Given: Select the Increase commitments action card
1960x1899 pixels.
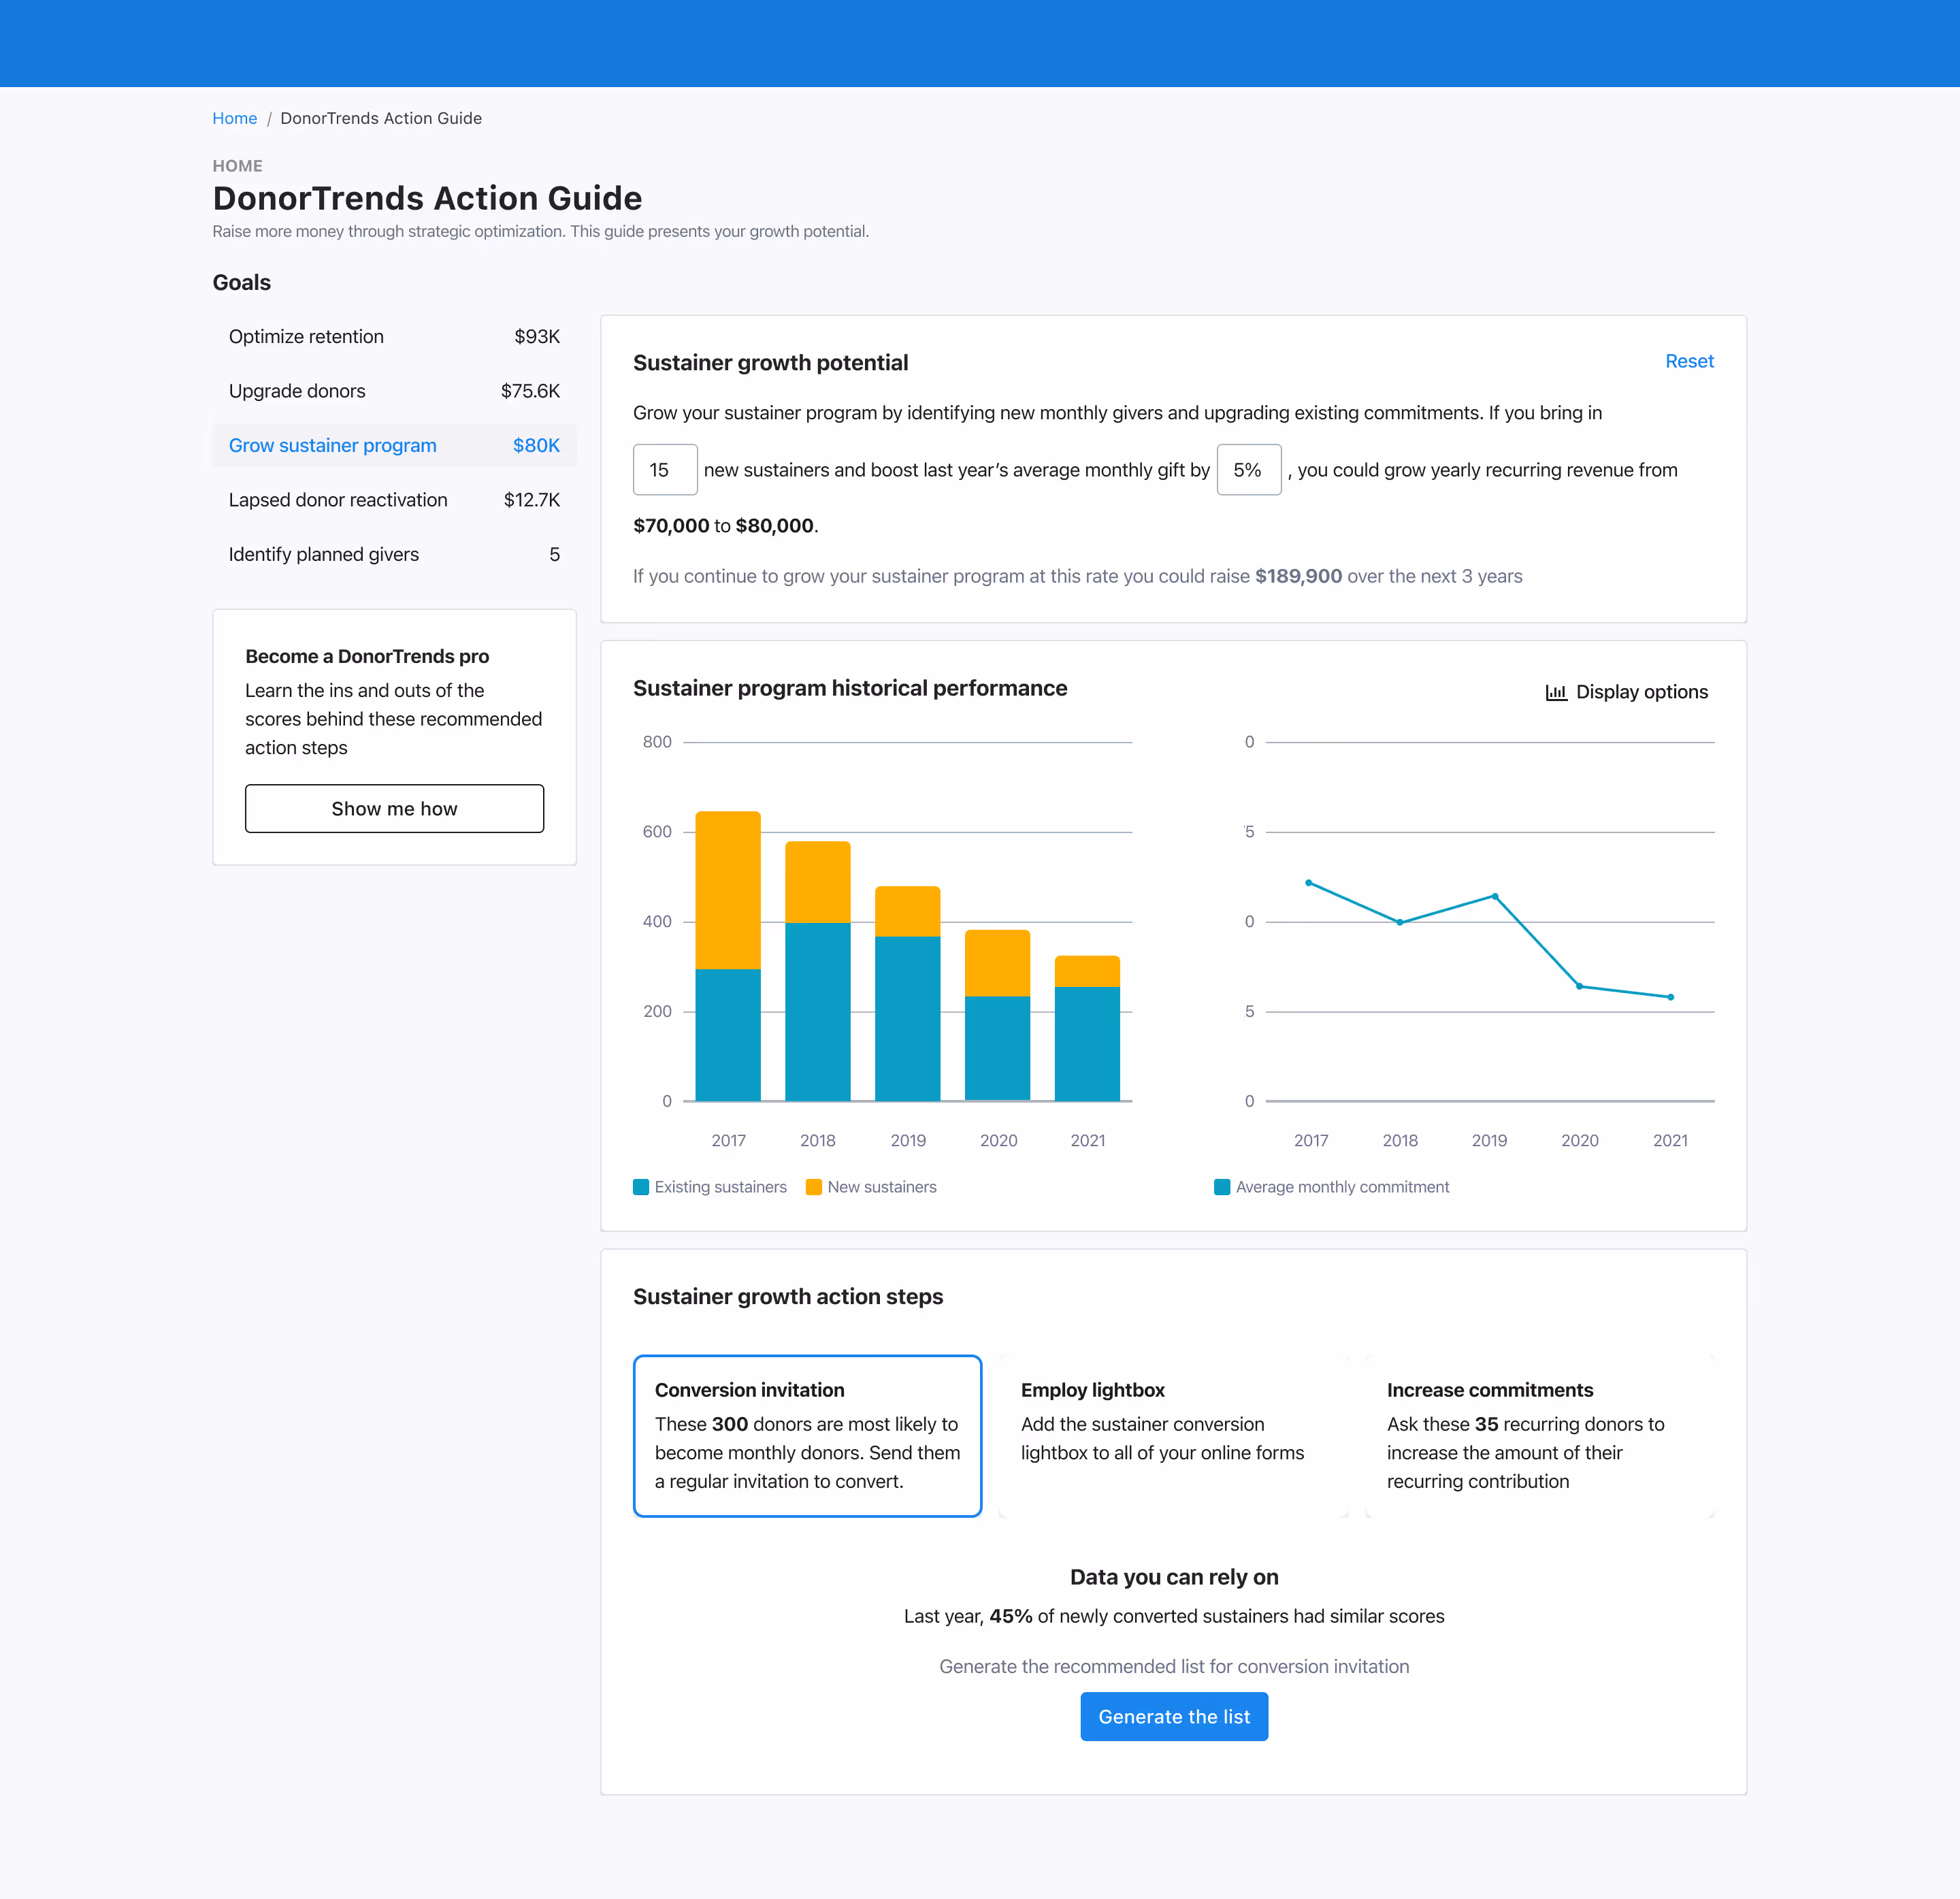Looking at the screenshot, I should point(1539,1435).
